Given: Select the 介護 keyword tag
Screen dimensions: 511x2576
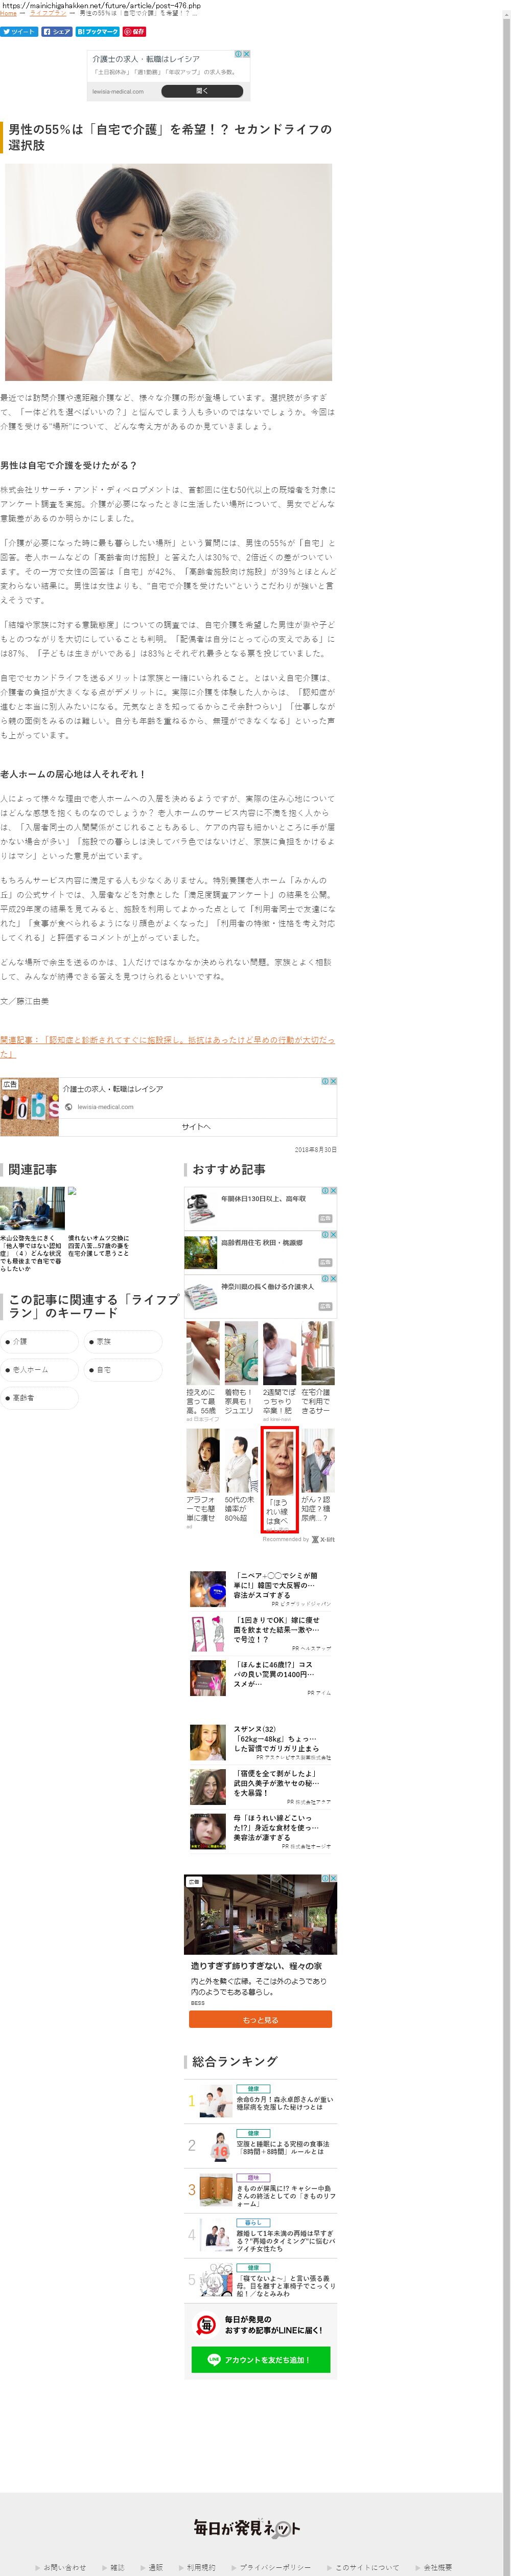Looking at the screenshot, I should [x=40, y=1341].
